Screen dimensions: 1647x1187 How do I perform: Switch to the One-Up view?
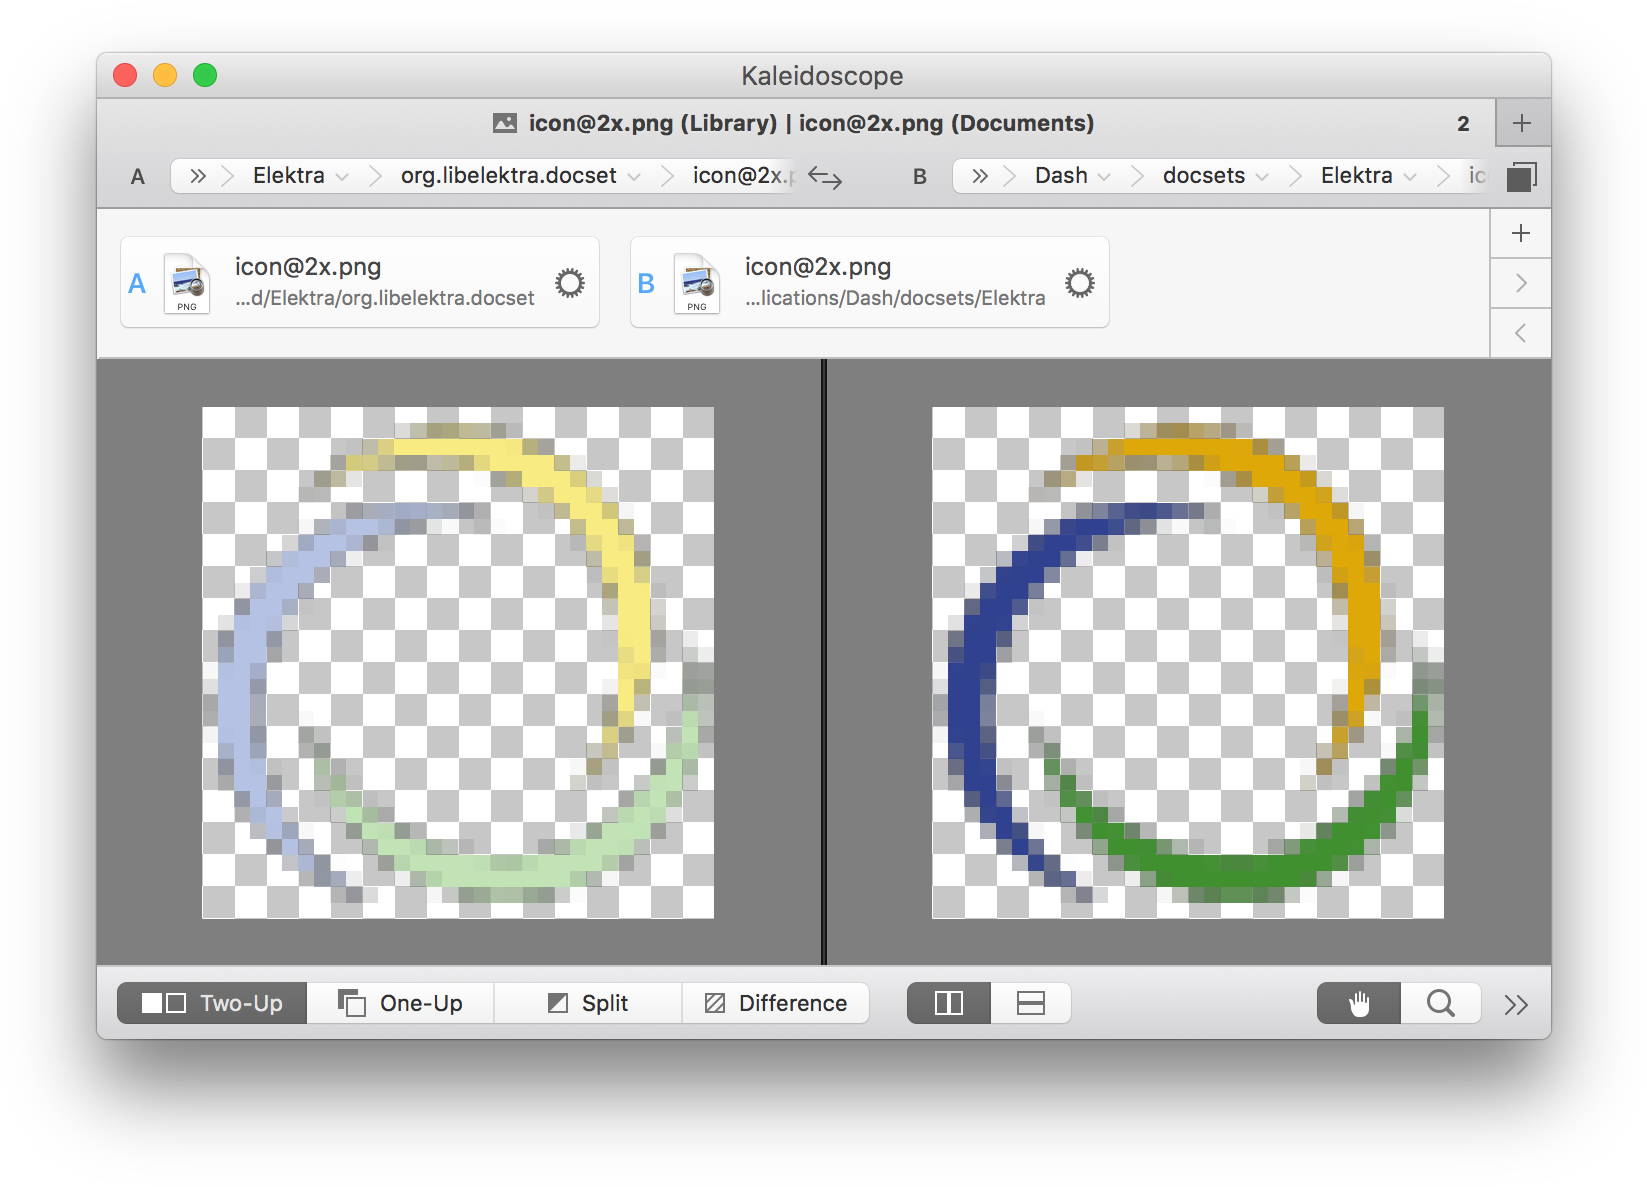[400, 1003]
